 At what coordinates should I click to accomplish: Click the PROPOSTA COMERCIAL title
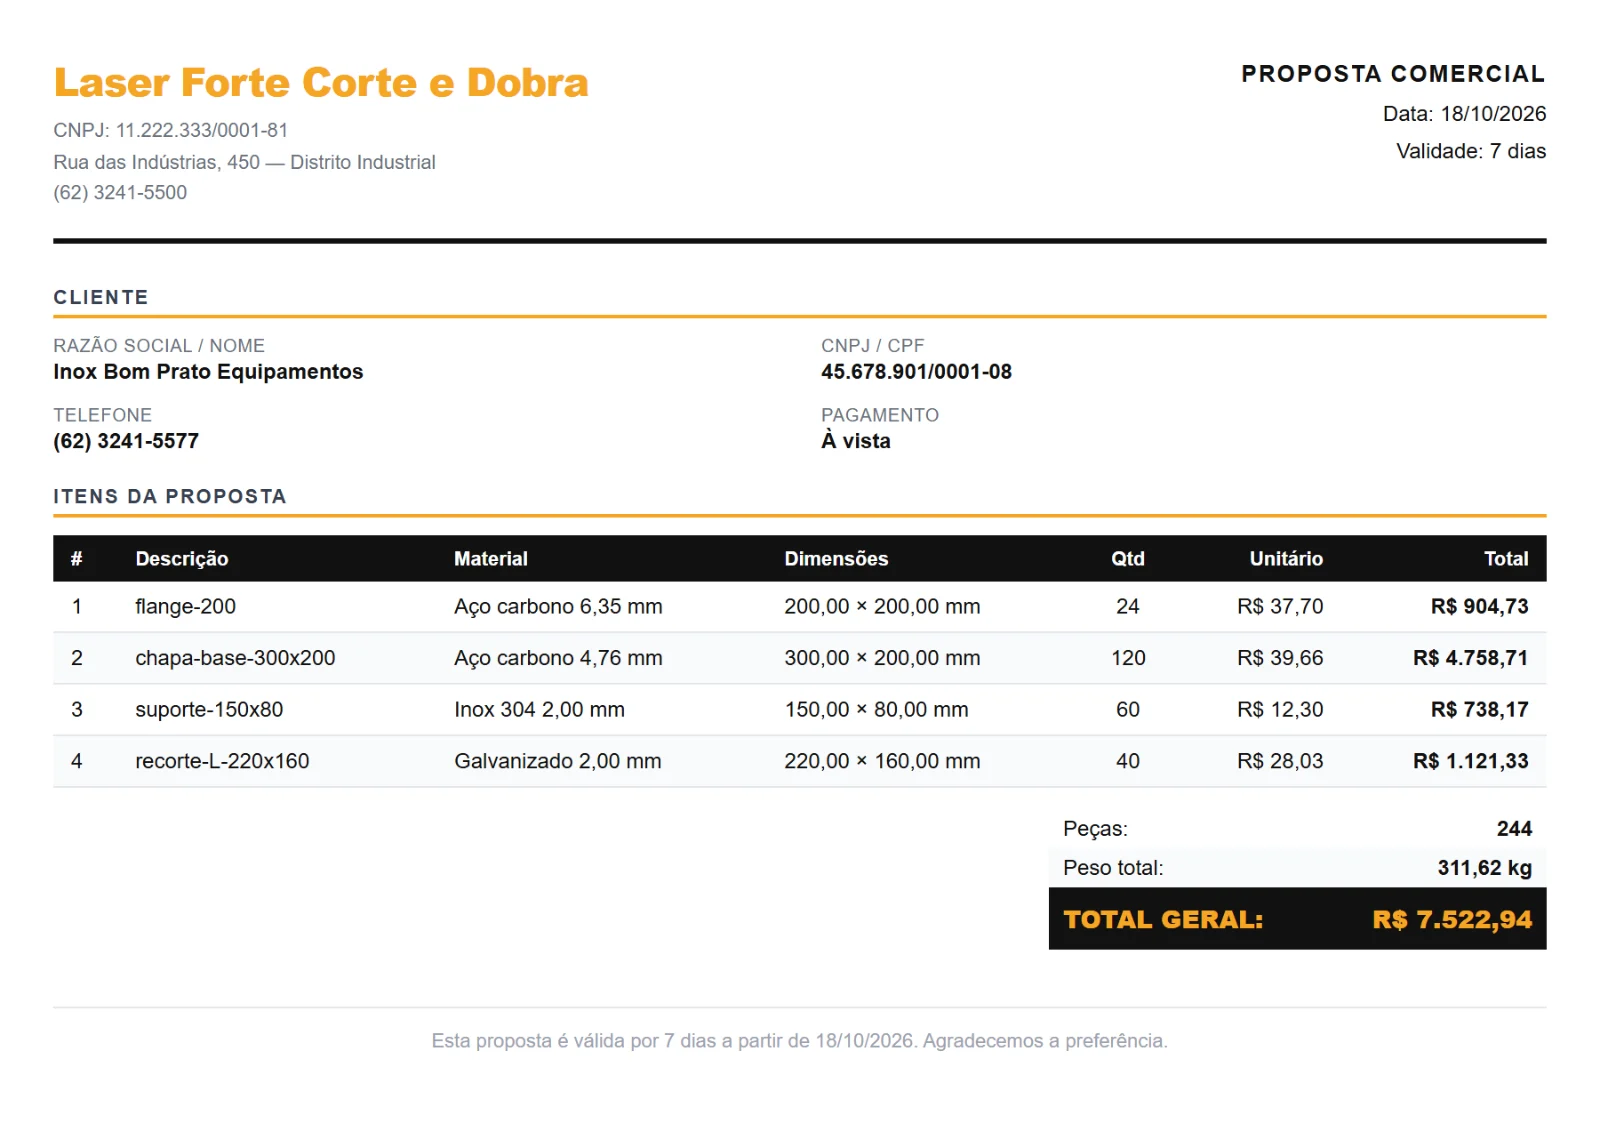tap(1393, 74)
